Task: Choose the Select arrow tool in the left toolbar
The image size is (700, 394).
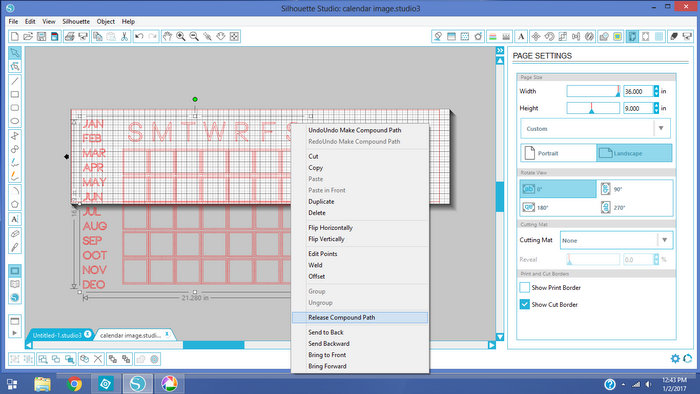Action: coord(15,53)
